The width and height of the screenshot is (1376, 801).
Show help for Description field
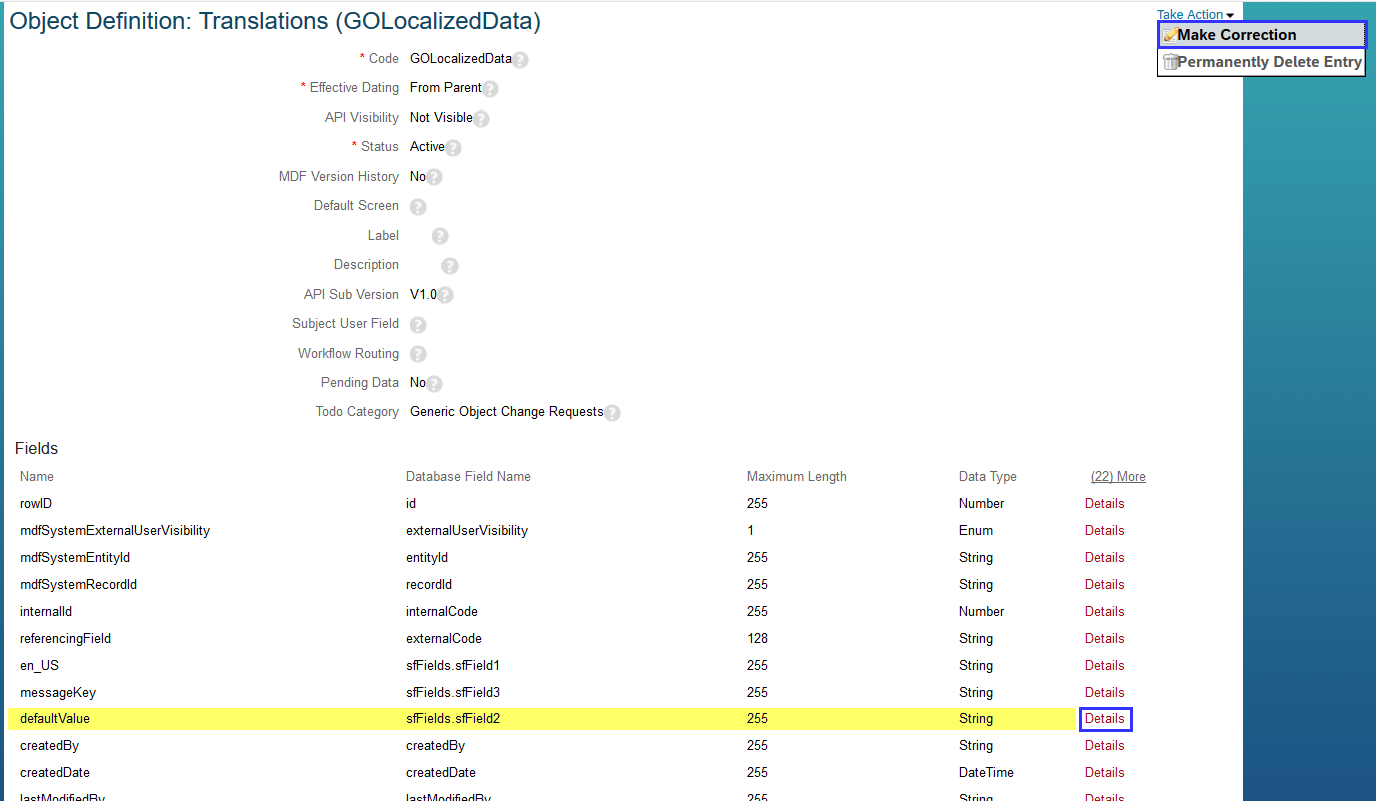tap(450, 266)
